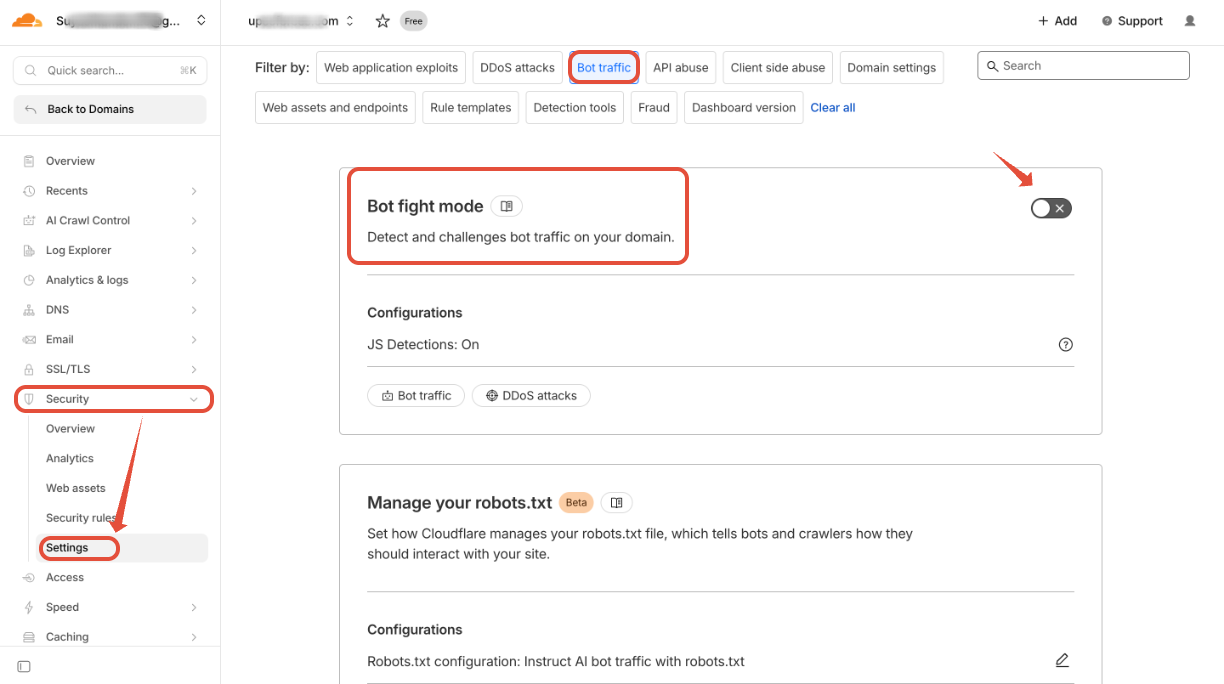This screenshot has height=684, width=1224.
Task: Click Back to Domains button
Action: [110, 109]
